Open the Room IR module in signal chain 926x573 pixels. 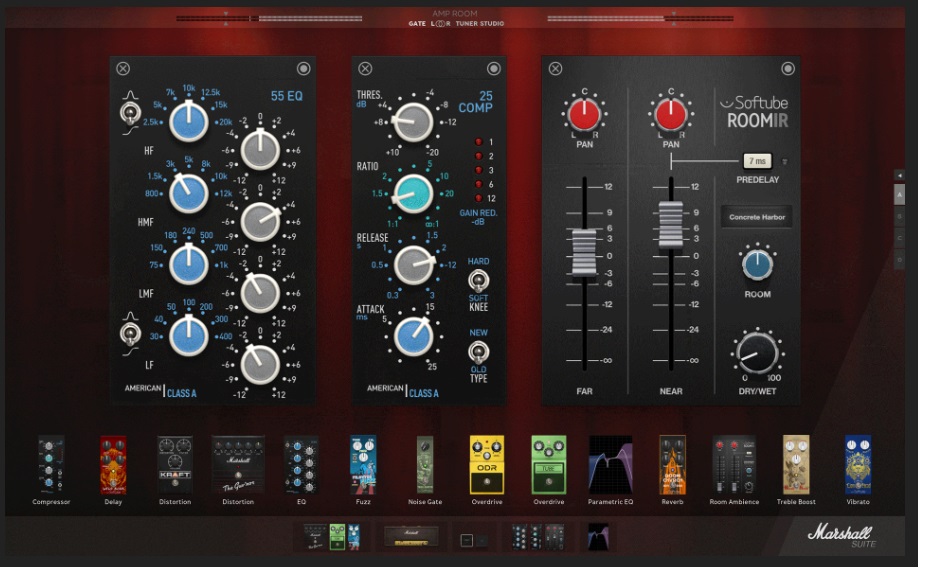[x=555, y=536]
